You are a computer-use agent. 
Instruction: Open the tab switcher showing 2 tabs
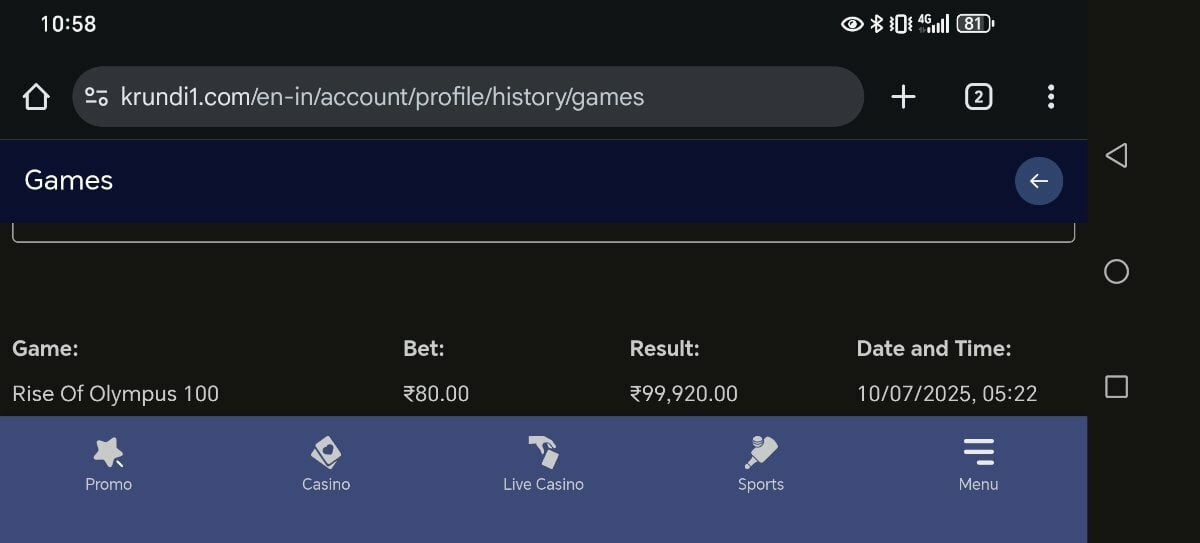click(x=978, y=96)
